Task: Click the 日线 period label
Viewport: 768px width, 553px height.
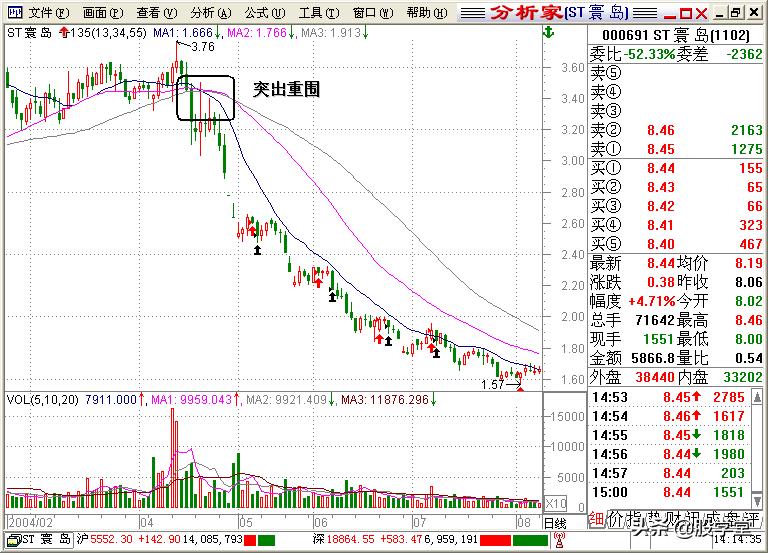Action: [x=555, y=523]
